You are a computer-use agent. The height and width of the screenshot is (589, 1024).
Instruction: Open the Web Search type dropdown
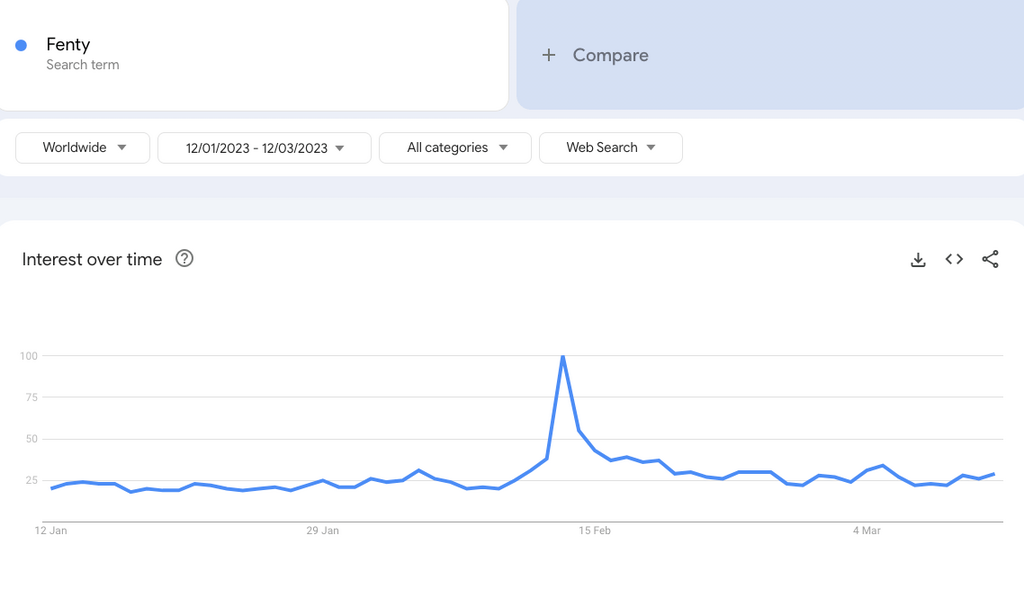[610, 148]
